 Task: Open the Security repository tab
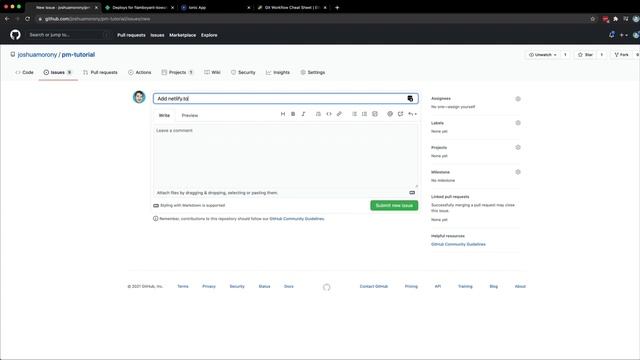tap(243, 72)
